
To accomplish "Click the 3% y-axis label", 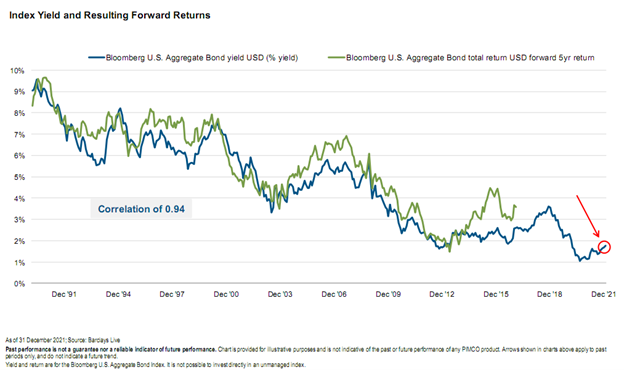I will click(19, 220).
